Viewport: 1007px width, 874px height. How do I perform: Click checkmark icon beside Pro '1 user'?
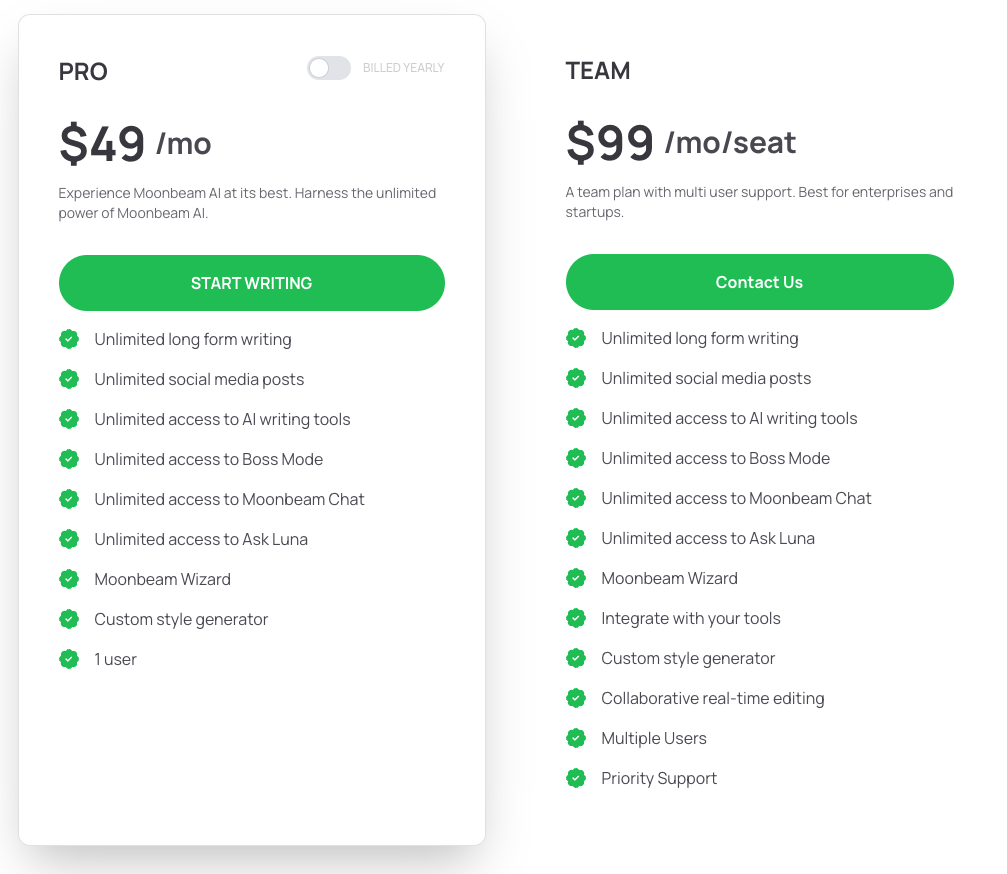[69, 659]
